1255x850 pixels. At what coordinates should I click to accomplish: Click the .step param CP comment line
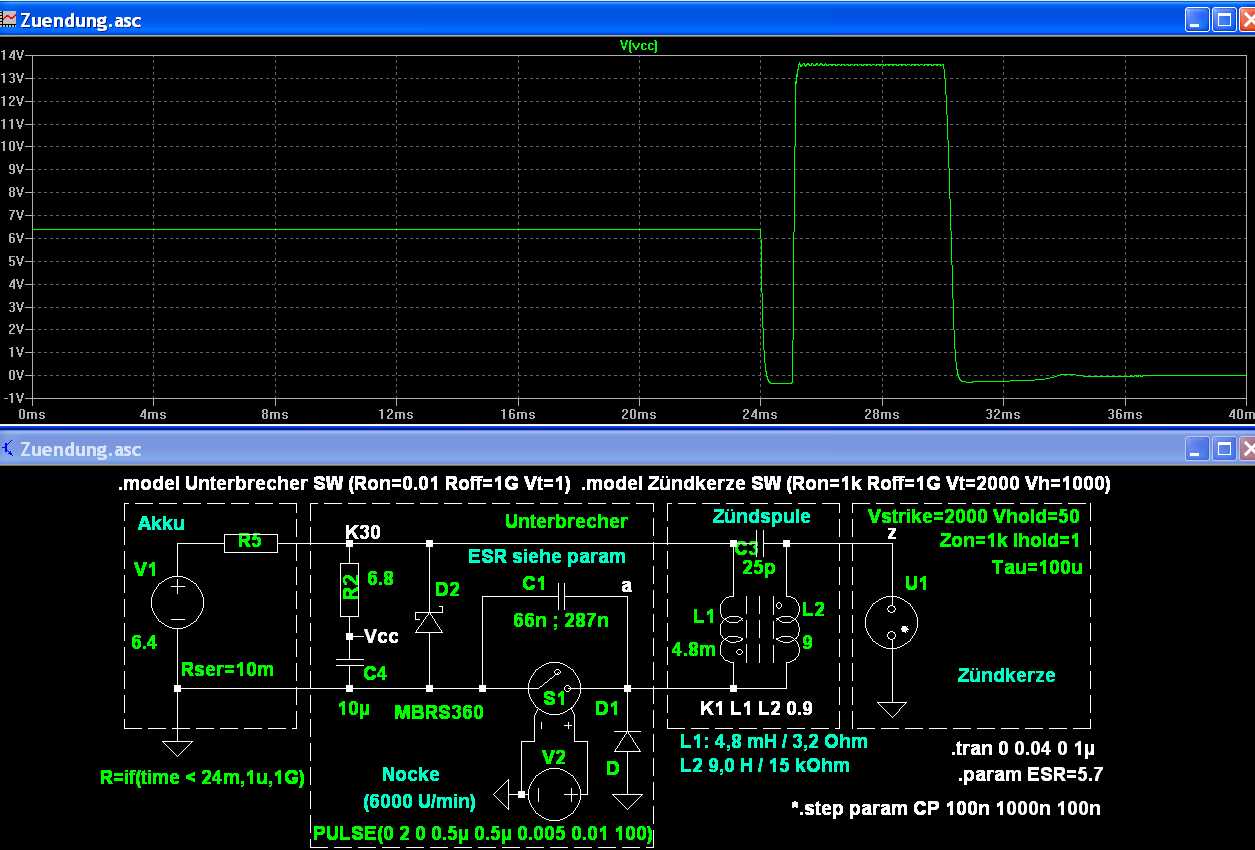(946, 808)
